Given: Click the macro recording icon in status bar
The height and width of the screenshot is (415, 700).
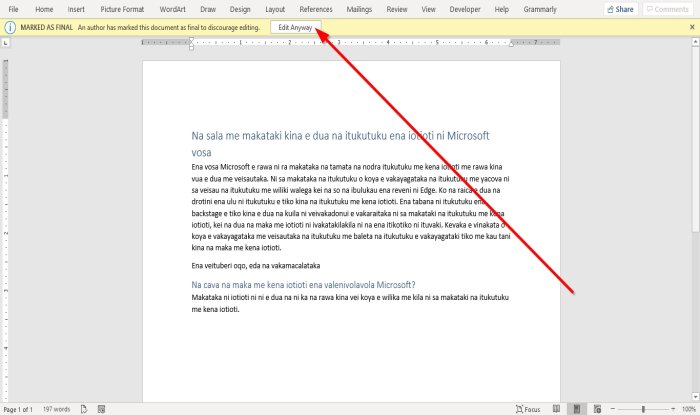Looking at the screenshot, I should (x=101, y=409).
